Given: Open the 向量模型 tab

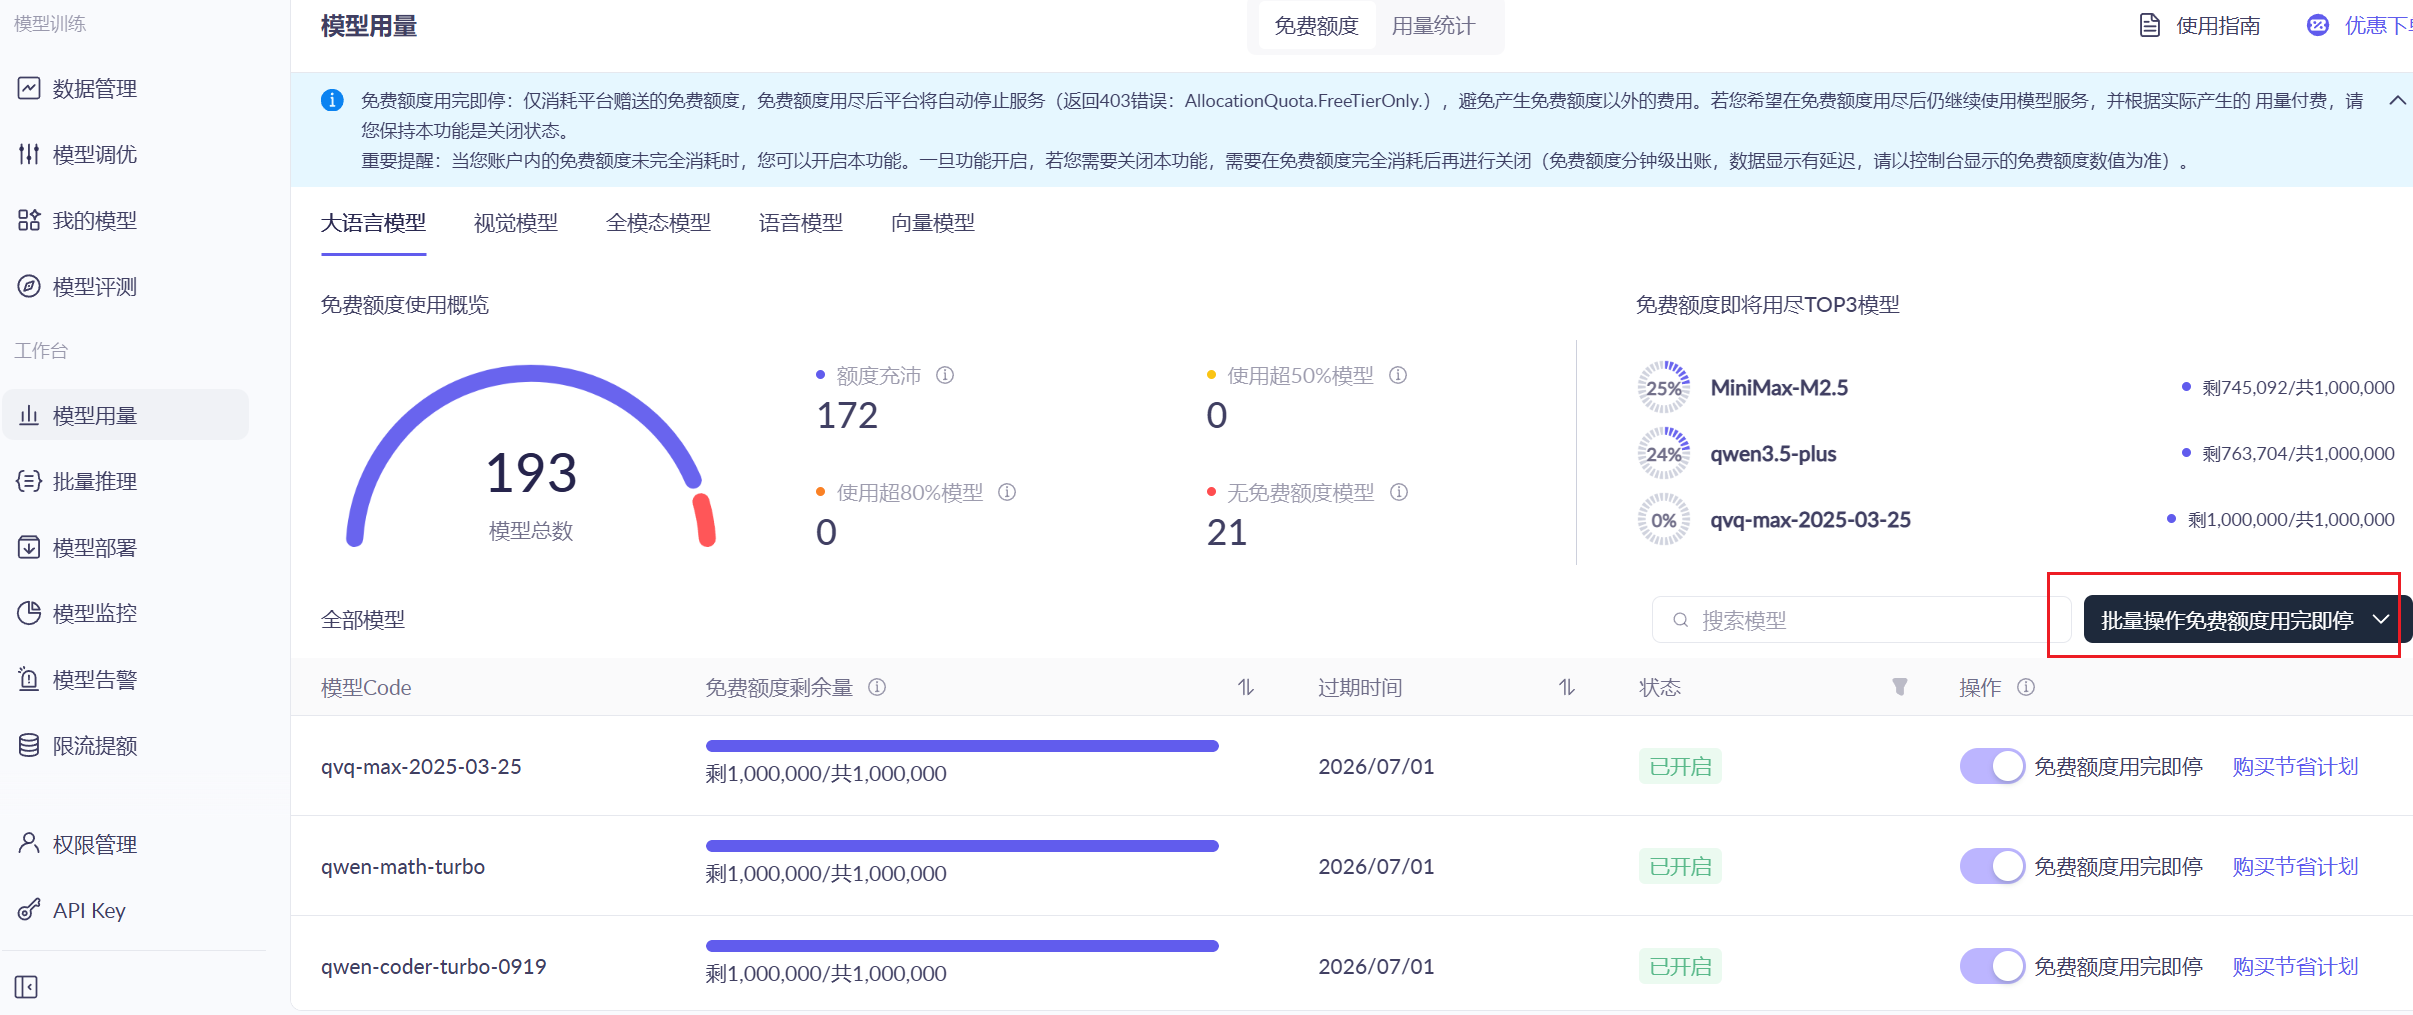Looking at the screenshot, I should (x=932, y=223).
